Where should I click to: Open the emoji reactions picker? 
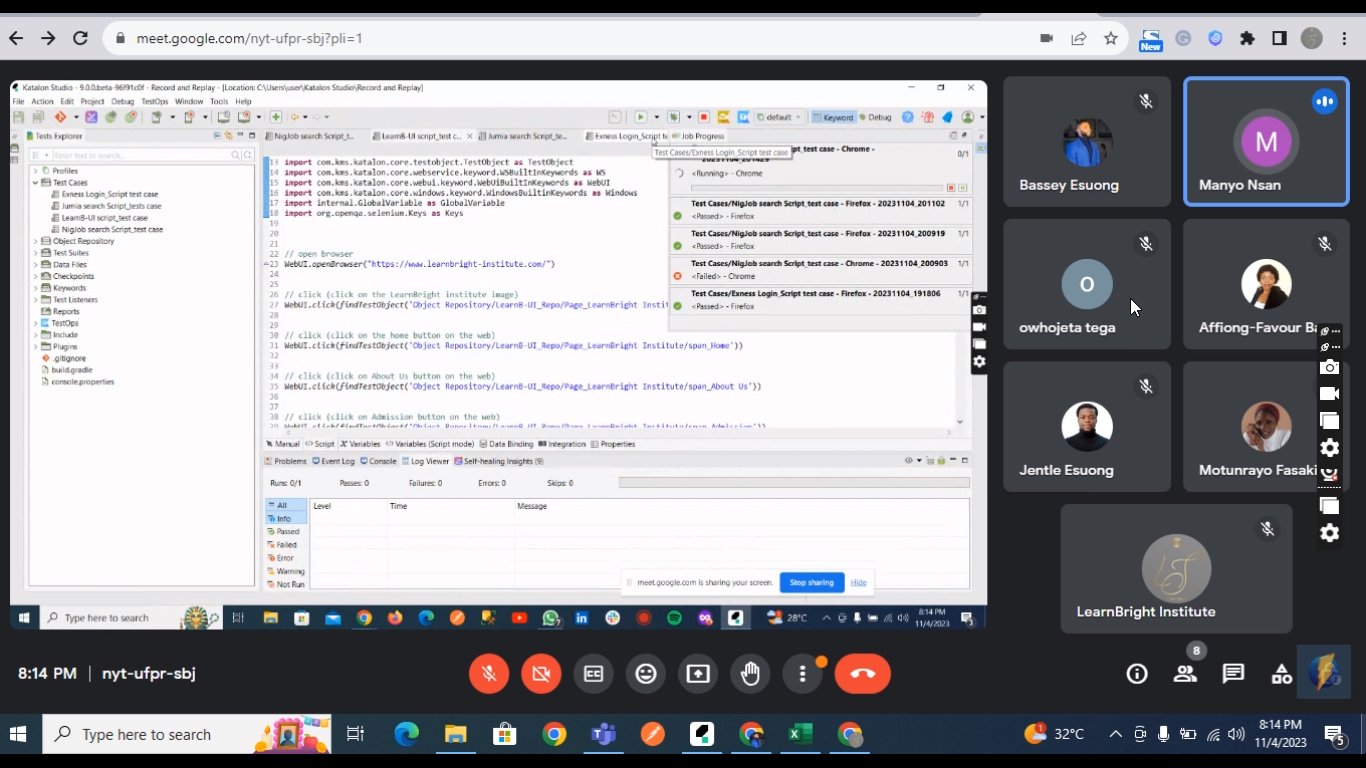646,674
